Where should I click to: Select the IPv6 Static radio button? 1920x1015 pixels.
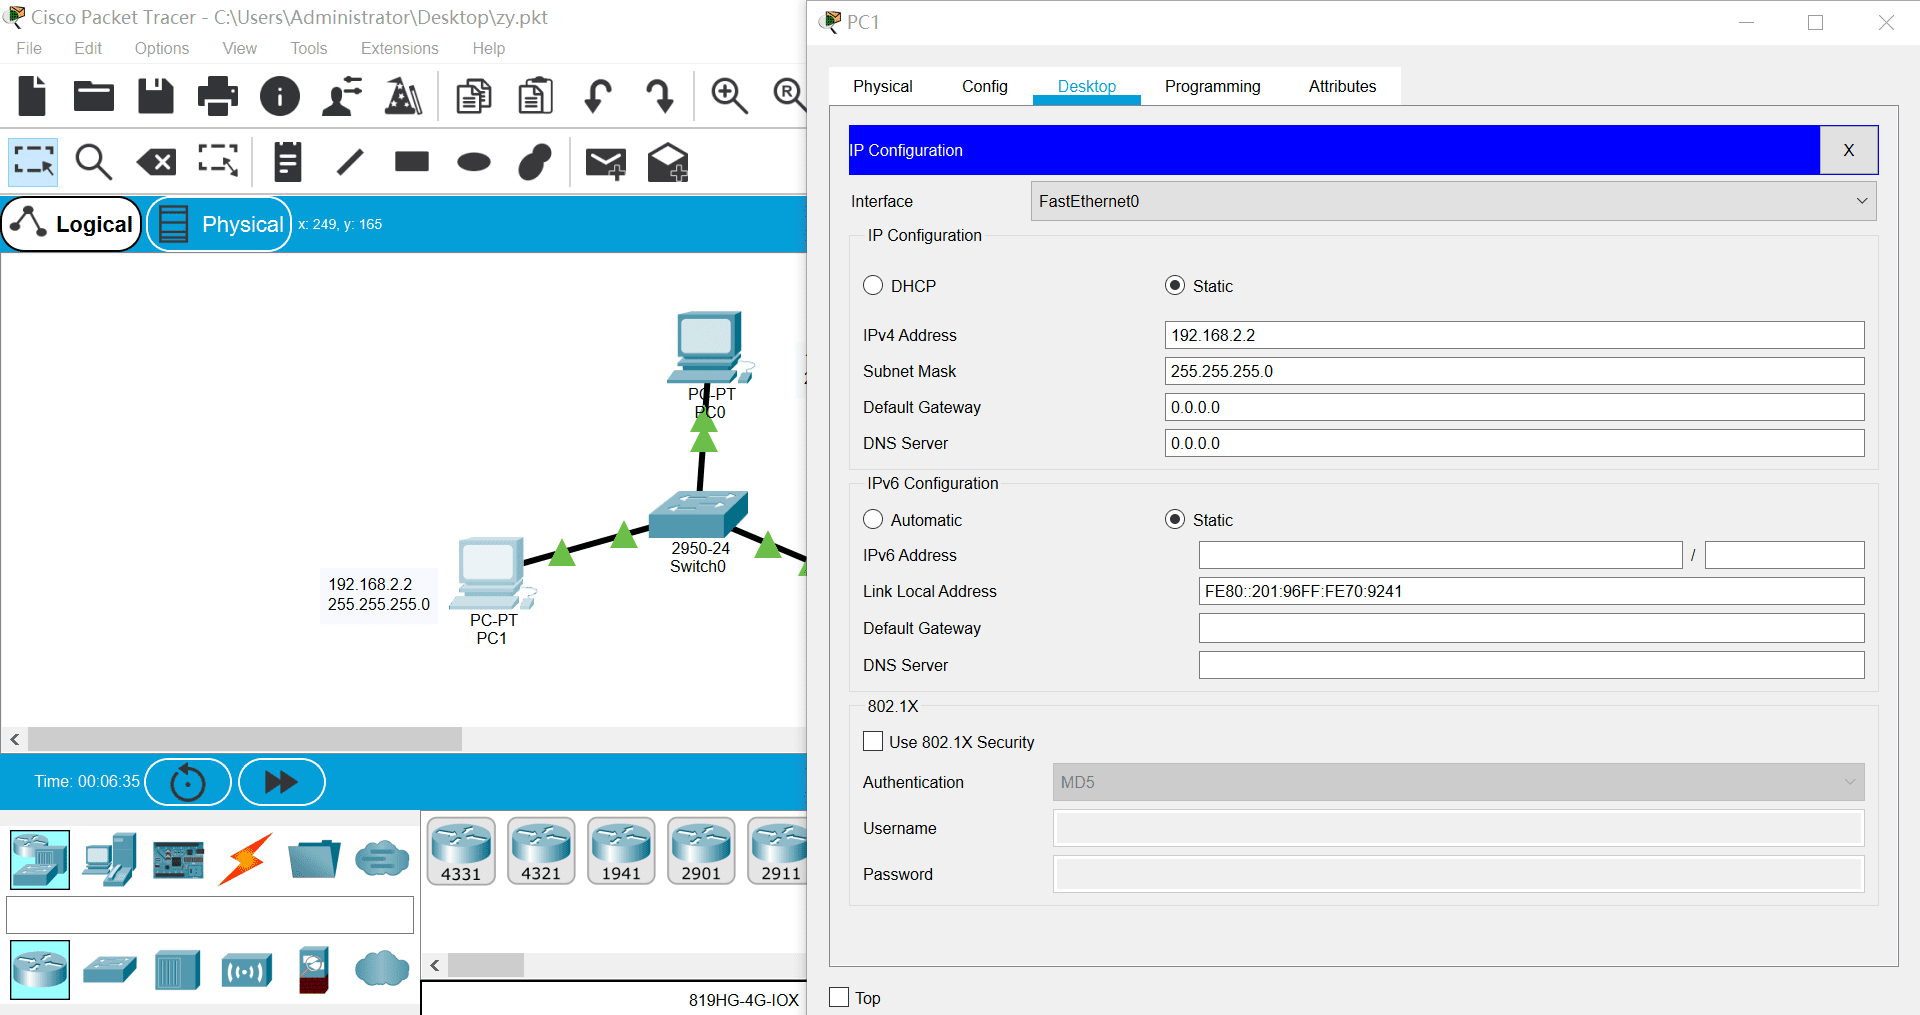click(1175, 520)
